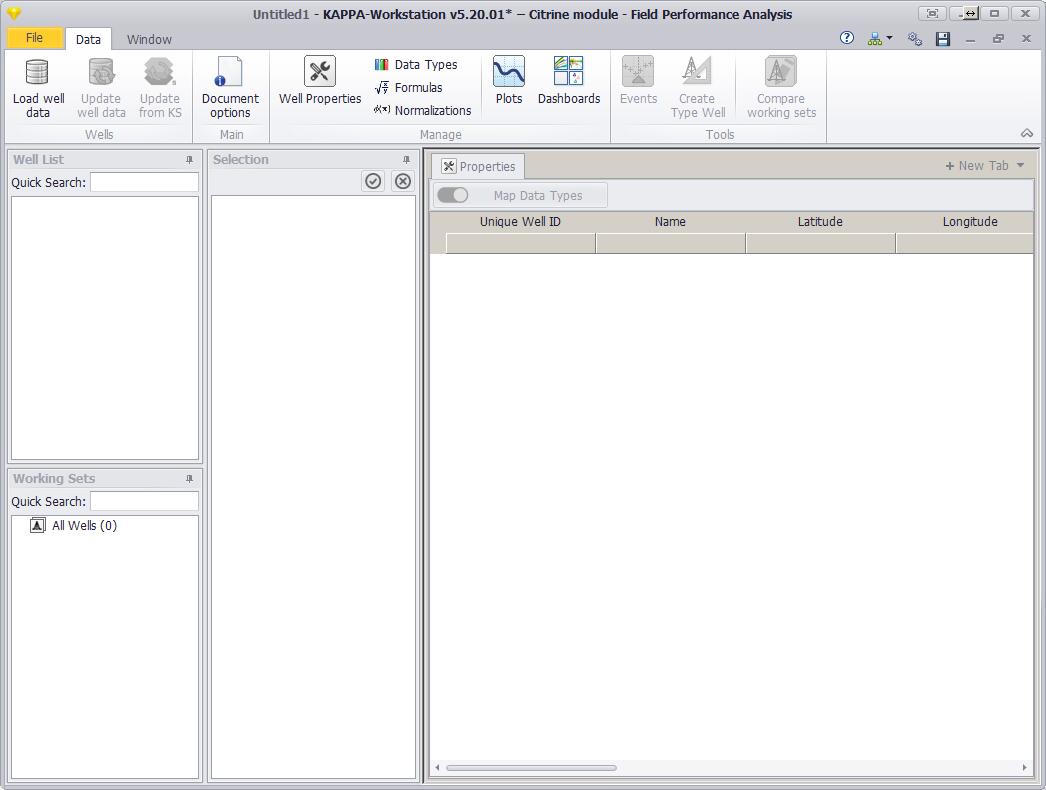Open the File menu

[x=35, y=38]
